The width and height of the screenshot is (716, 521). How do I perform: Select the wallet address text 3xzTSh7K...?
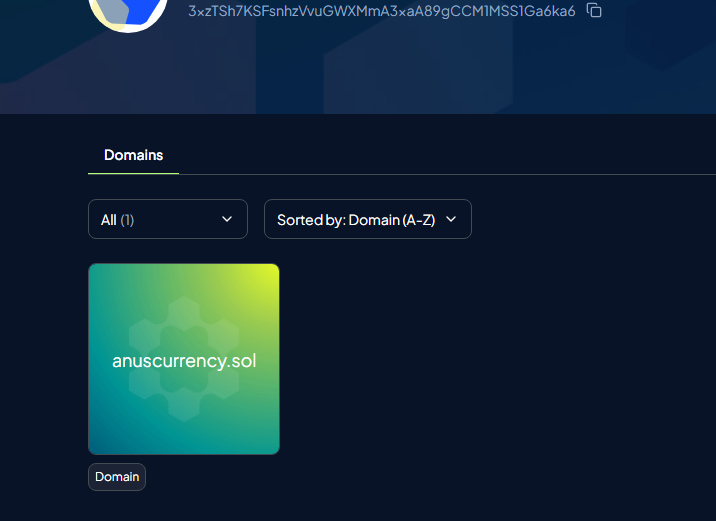tap(382, 11)
